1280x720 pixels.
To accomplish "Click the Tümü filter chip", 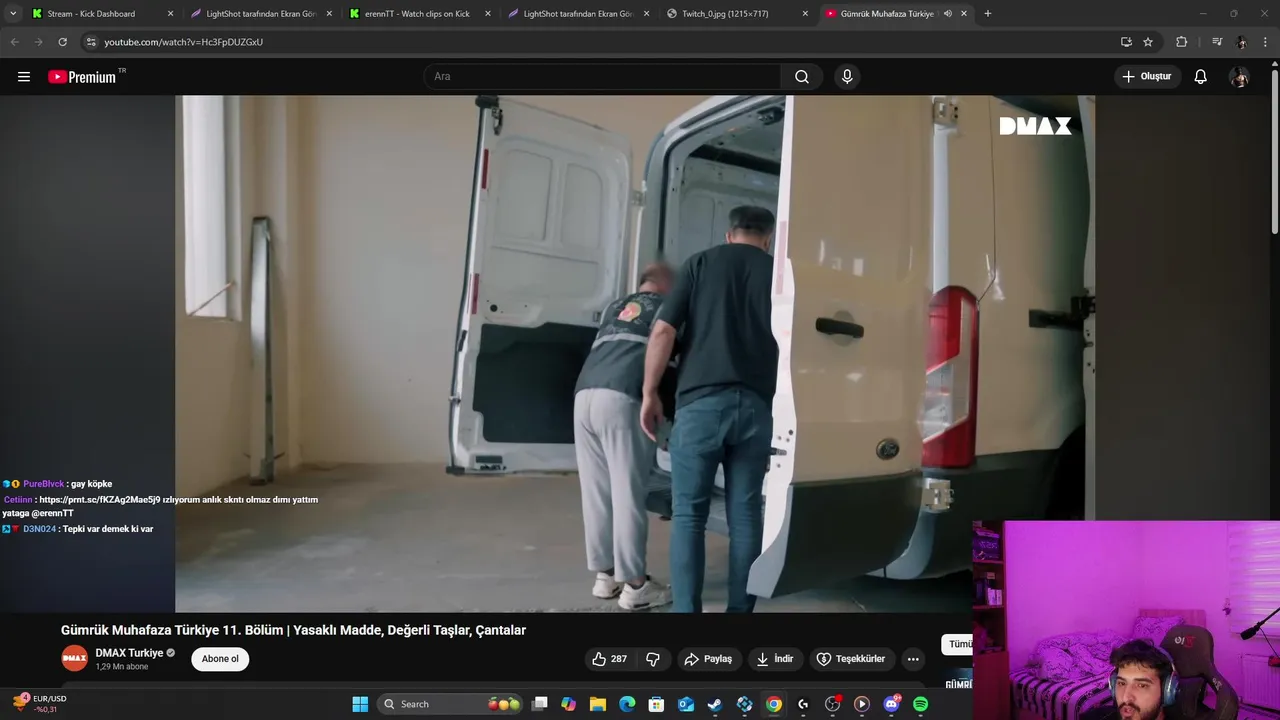I will pyautogui.click(x=958, y=645).
